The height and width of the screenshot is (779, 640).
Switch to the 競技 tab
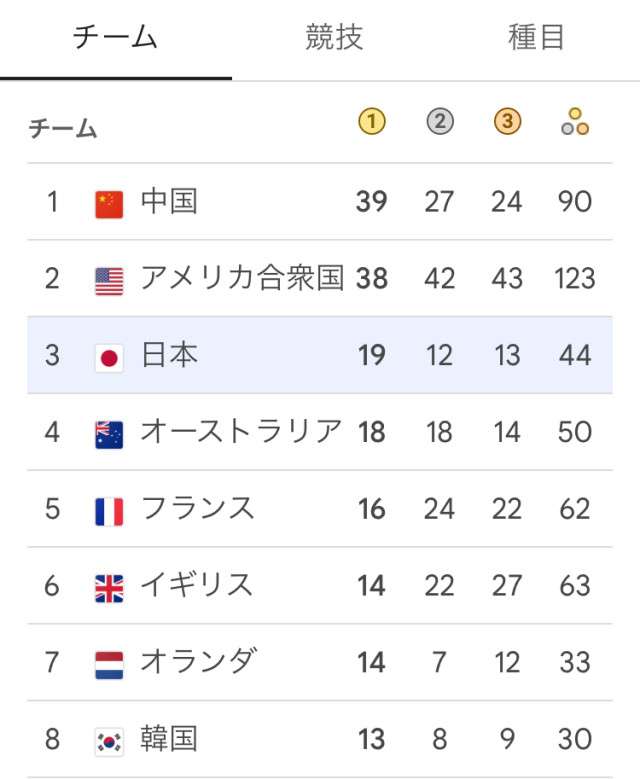tap(334, 38)
